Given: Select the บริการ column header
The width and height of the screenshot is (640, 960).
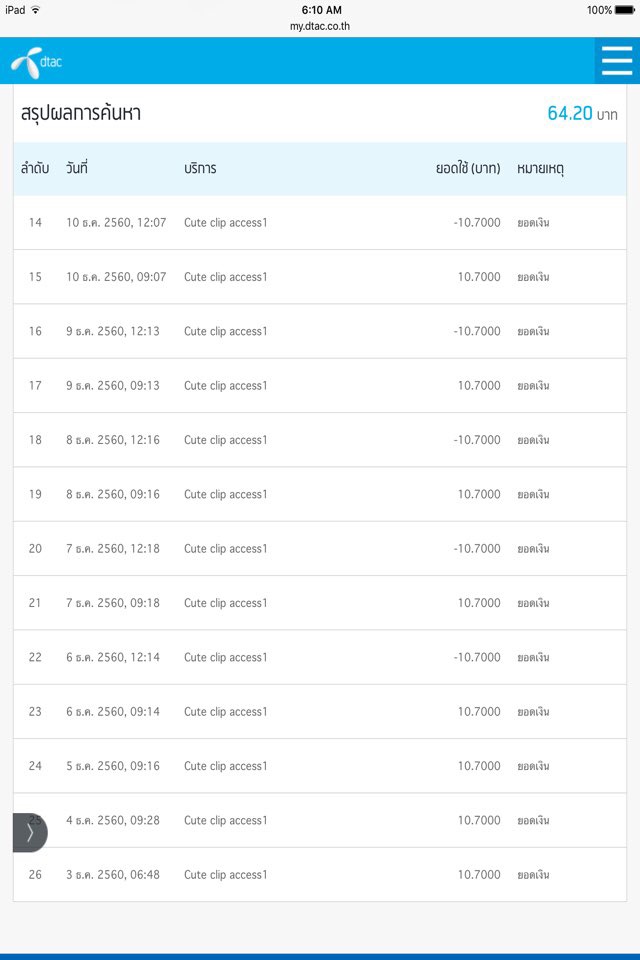Looking at the screenshot, I should click(x=200, y=168).
